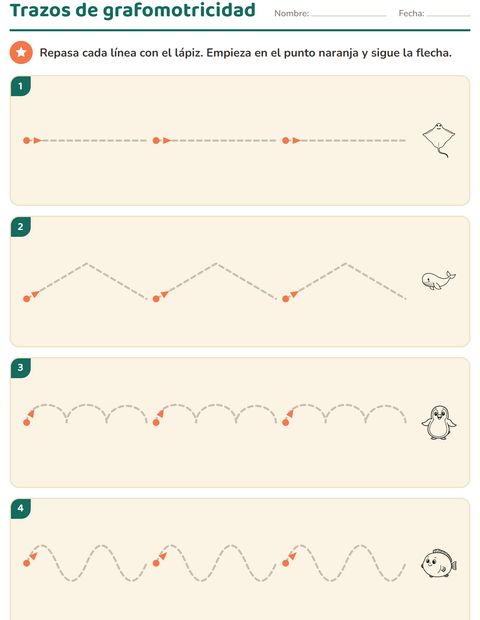Click the last orange dot of zigzag row

tap(286, 299)
